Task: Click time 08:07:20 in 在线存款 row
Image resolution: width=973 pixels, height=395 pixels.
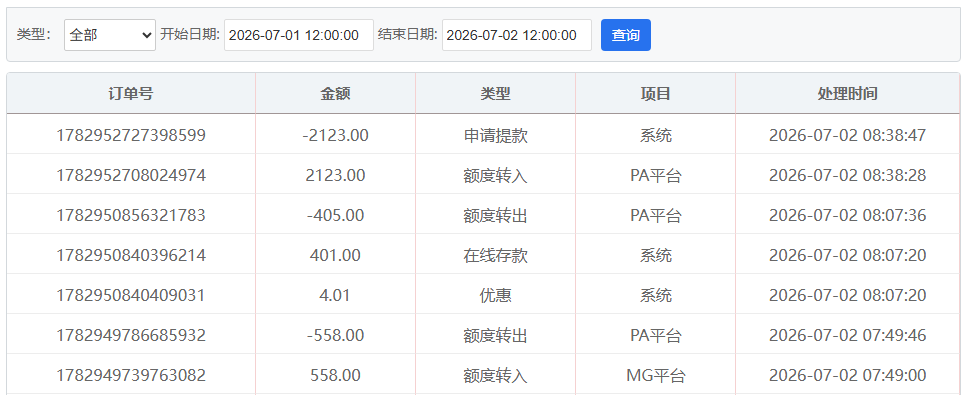Action: 847,255
